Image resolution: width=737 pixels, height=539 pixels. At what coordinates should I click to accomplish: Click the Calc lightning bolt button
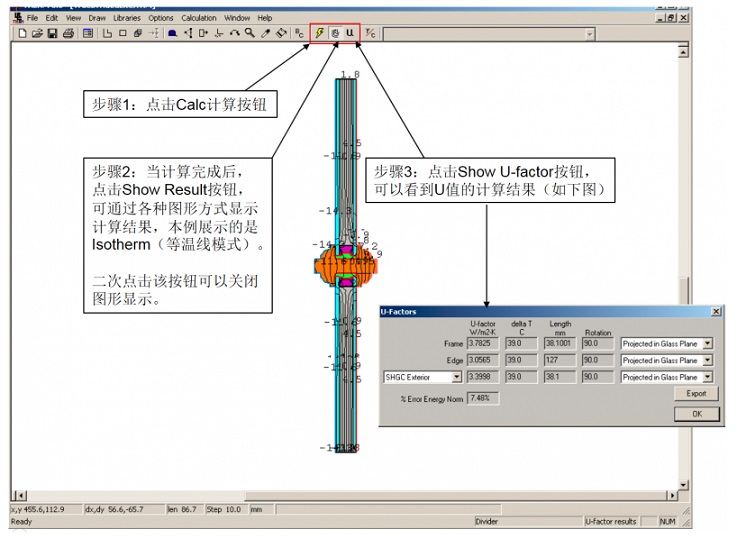coord(319,33)
